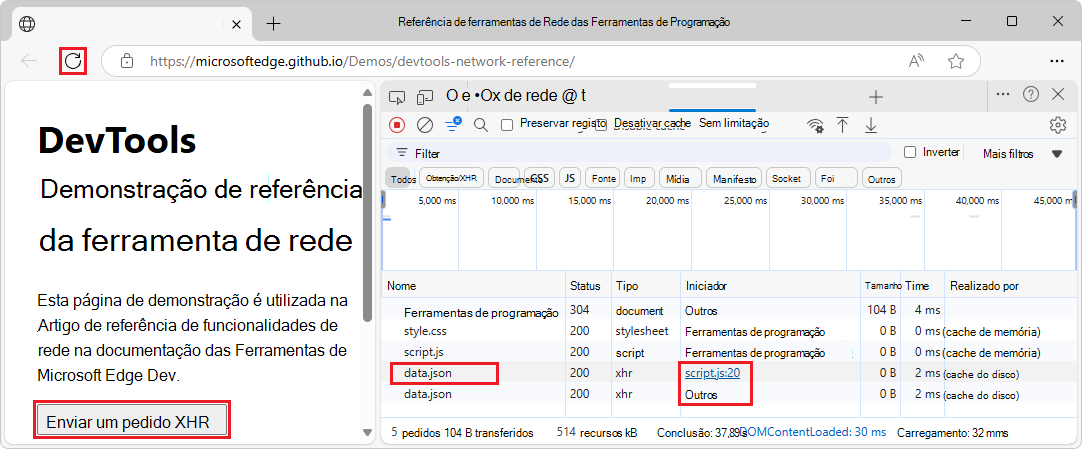Activate the Read aloud icon in address bar
The width and height of the screenshot is (1082, 449).
[916, 61]
